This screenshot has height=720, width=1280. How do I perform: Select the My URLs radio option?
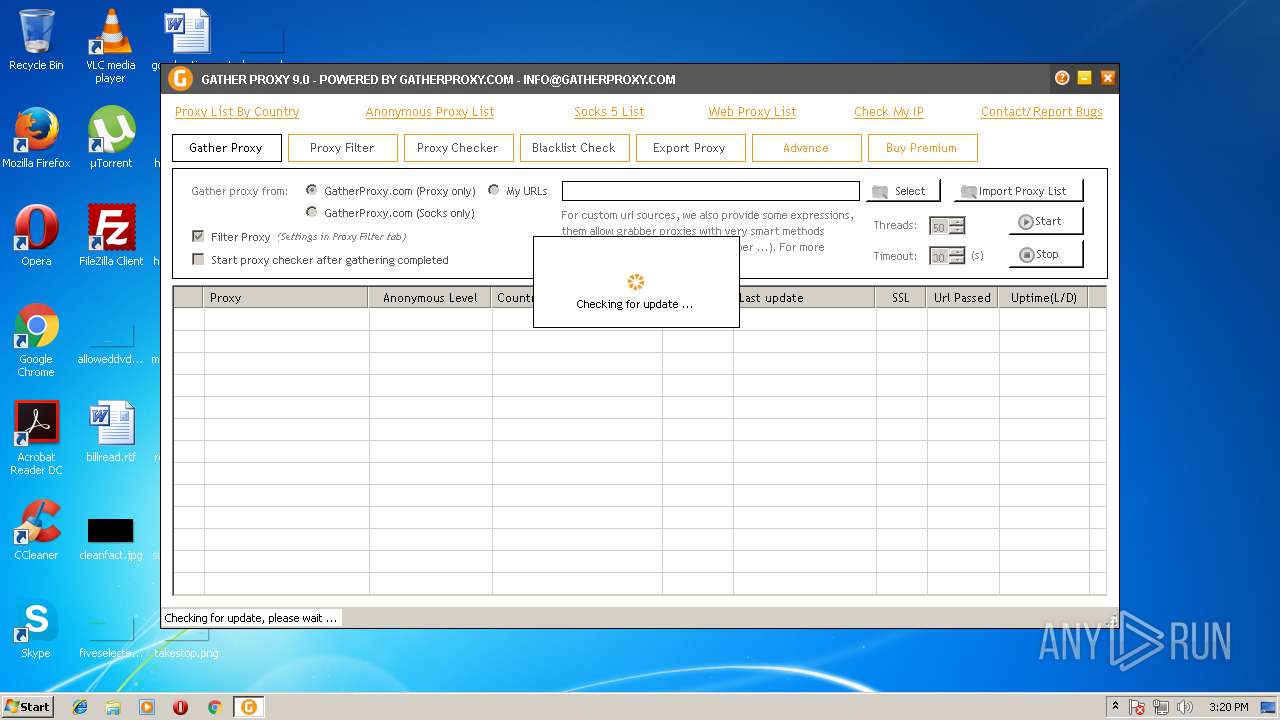[x=494, y=190]
